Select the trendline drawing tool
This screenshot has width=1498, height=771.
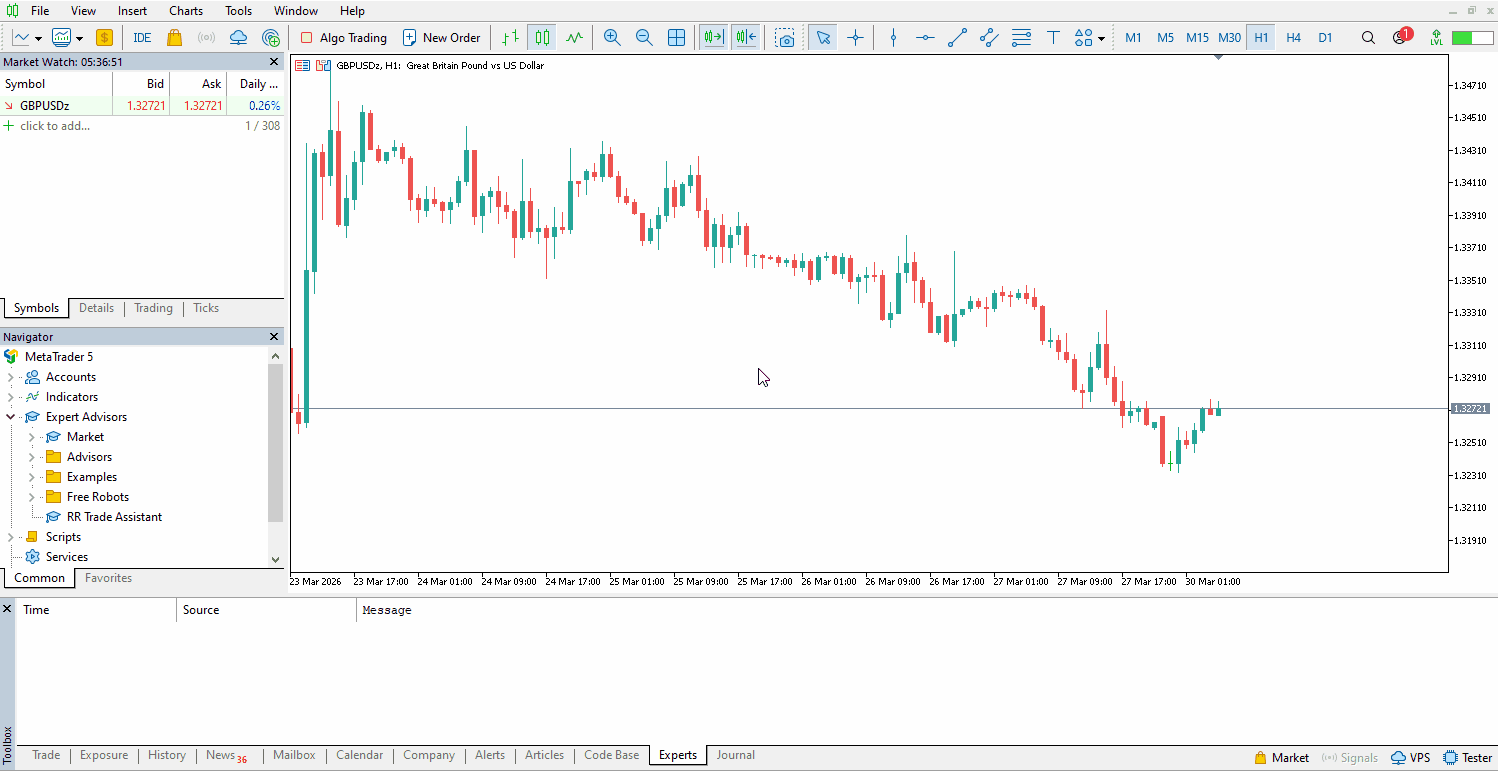coord(957,38)
